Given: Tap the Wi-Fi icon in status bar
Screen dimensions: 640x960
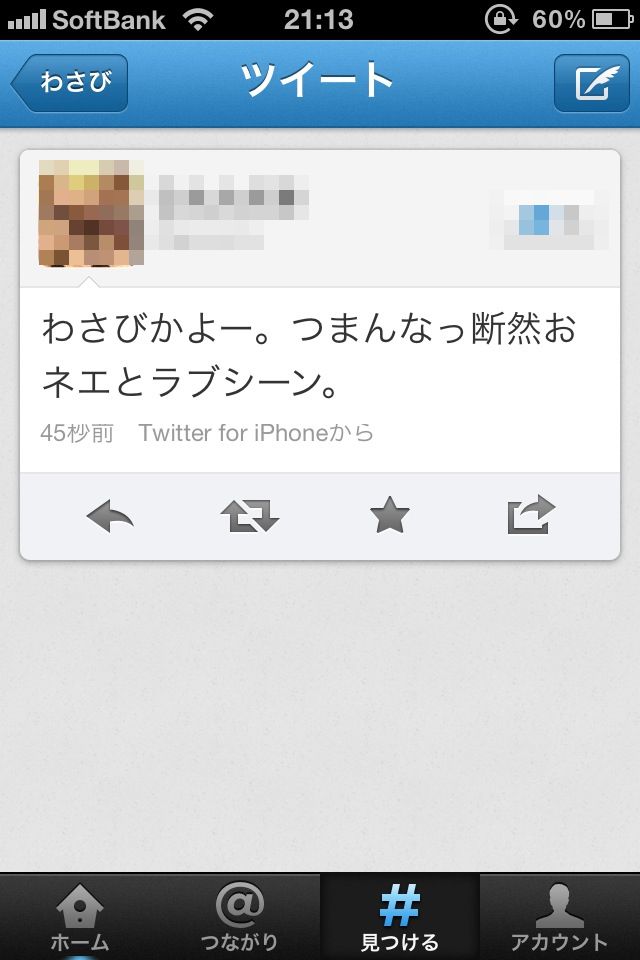Looking at the screenshot, I should 198,20.
